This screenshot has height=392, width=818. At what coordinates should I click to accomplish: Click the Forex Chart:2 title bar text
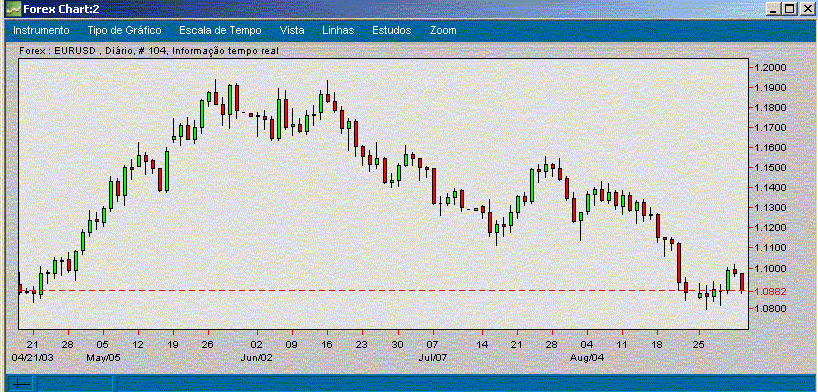coord(62,9)
